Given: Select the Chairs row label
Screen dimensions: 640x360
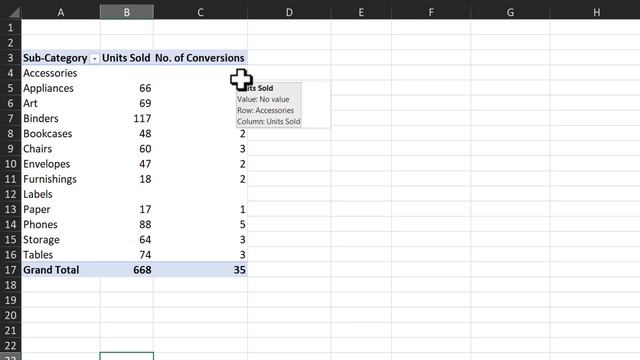Looking at the screenshot, I should 38,149.
